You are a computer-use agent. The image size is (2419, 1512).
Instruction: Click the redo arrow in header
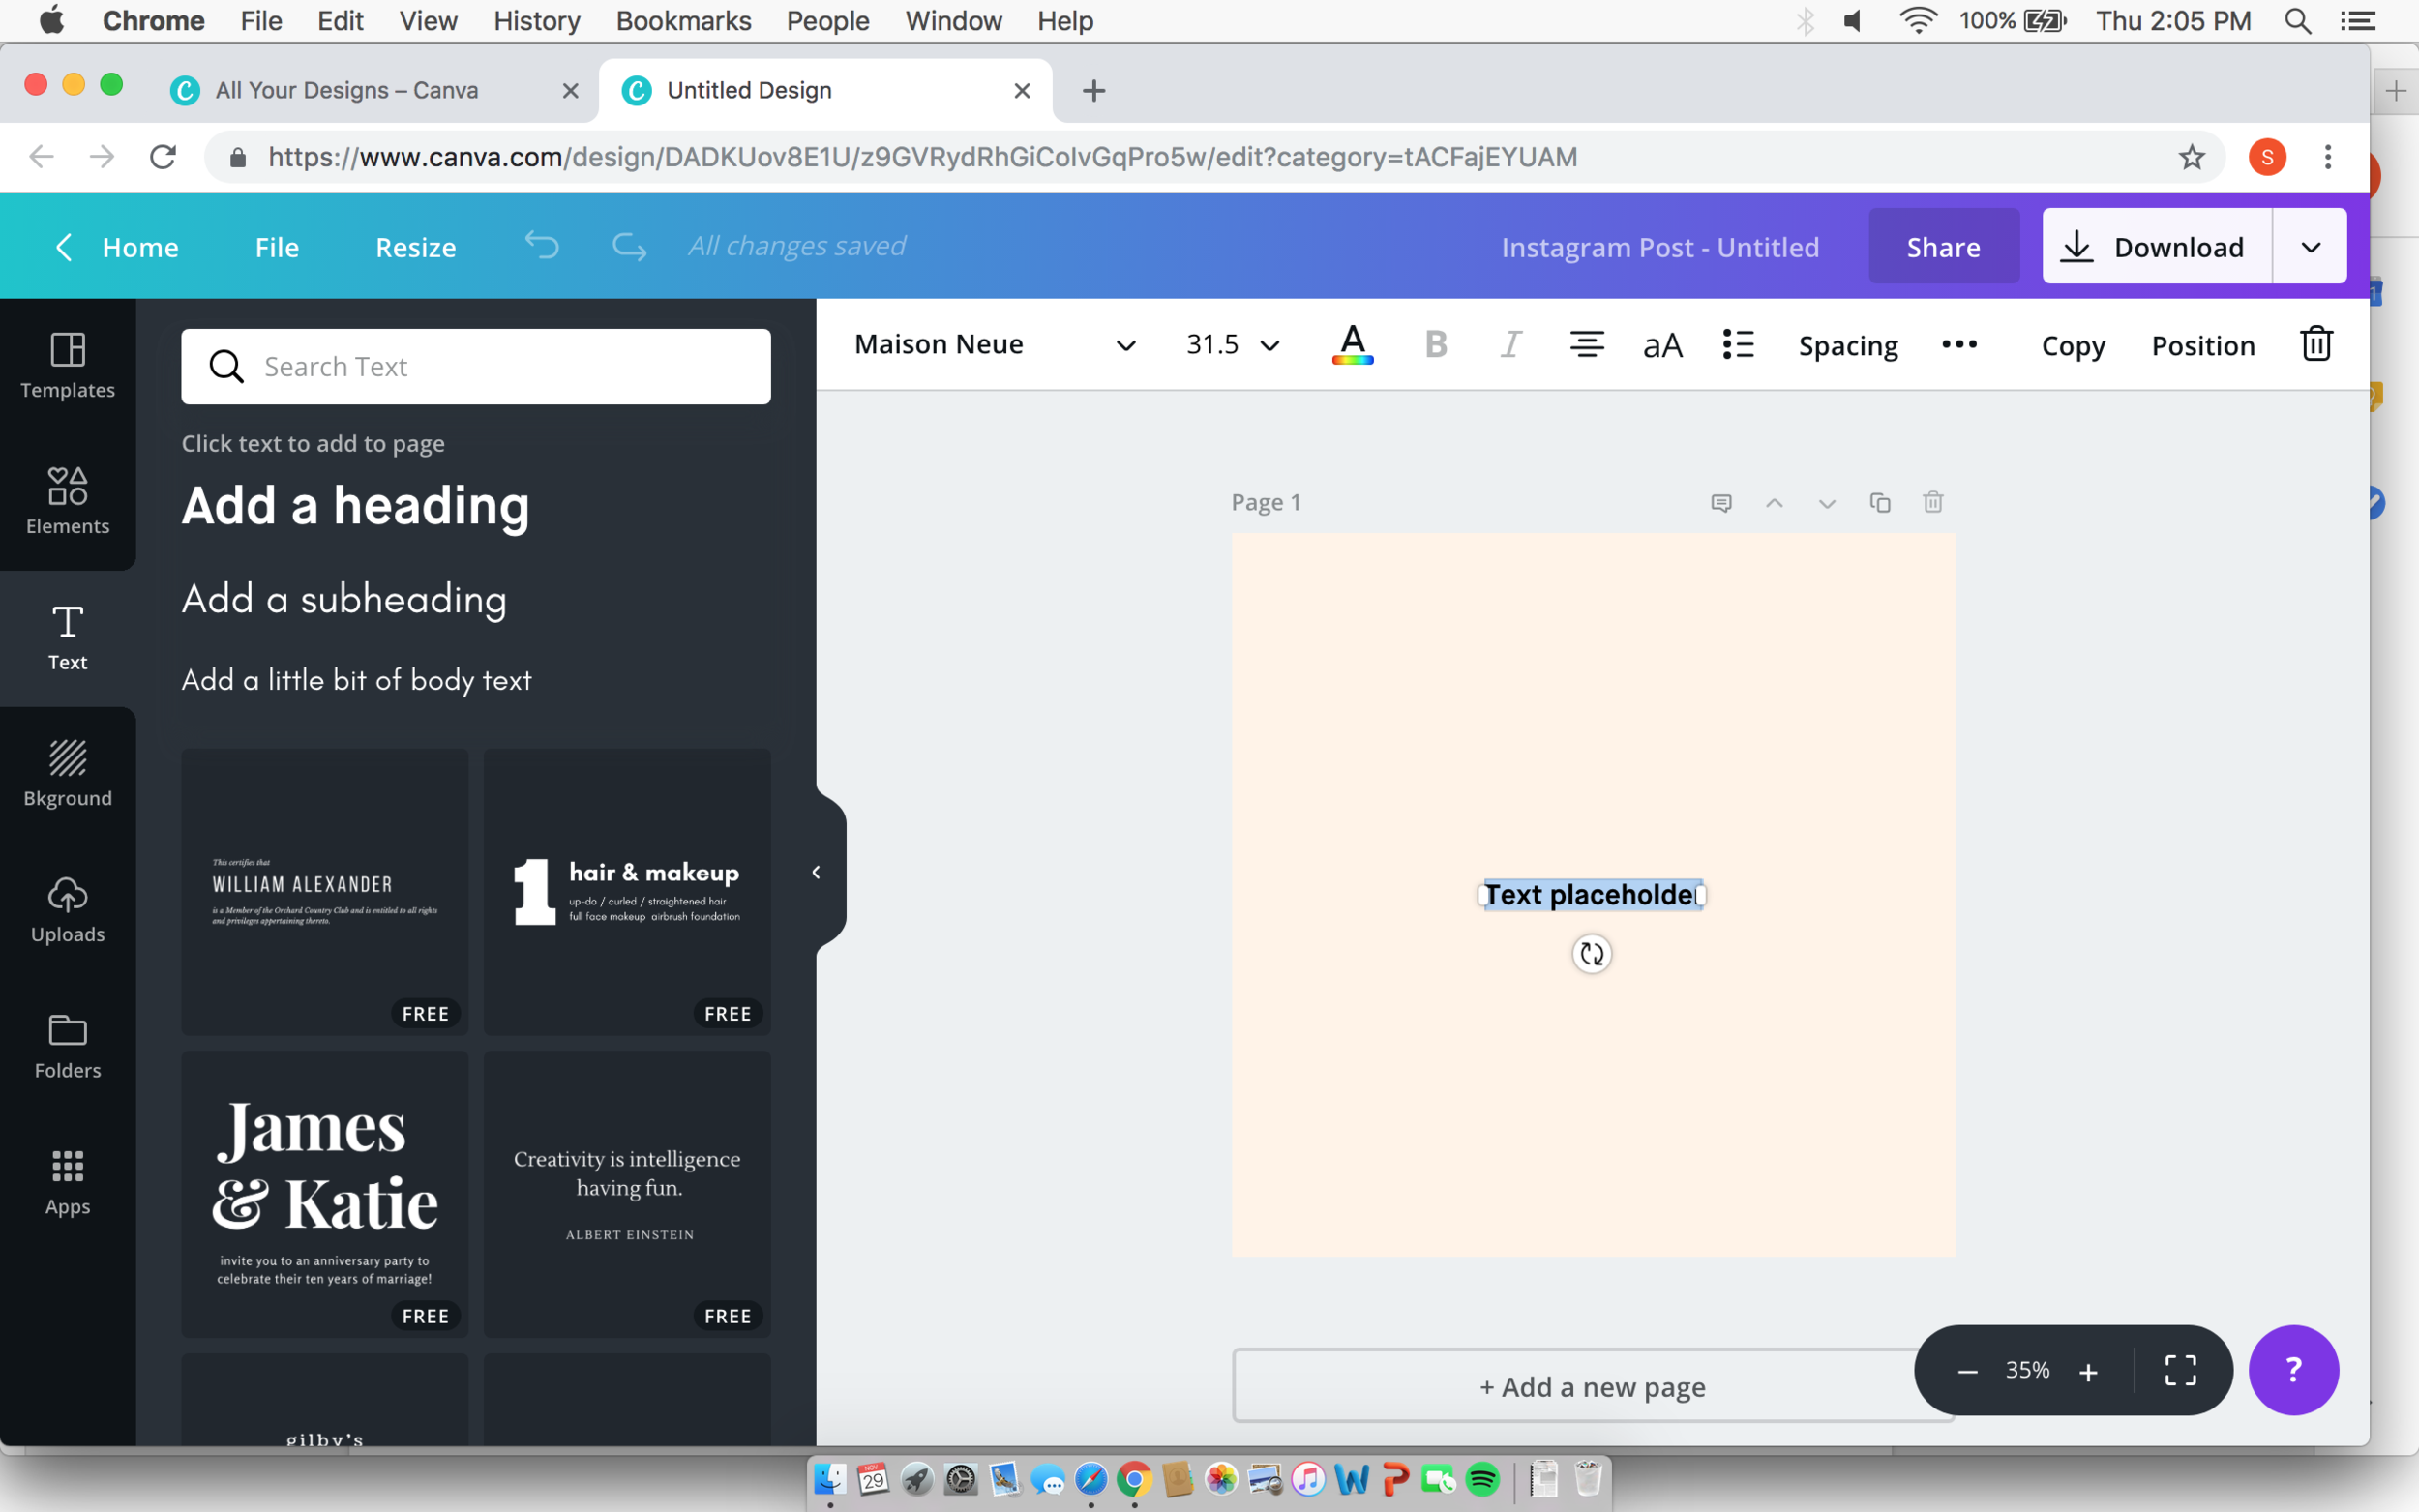pyautogui.click(x=629, y=246)
